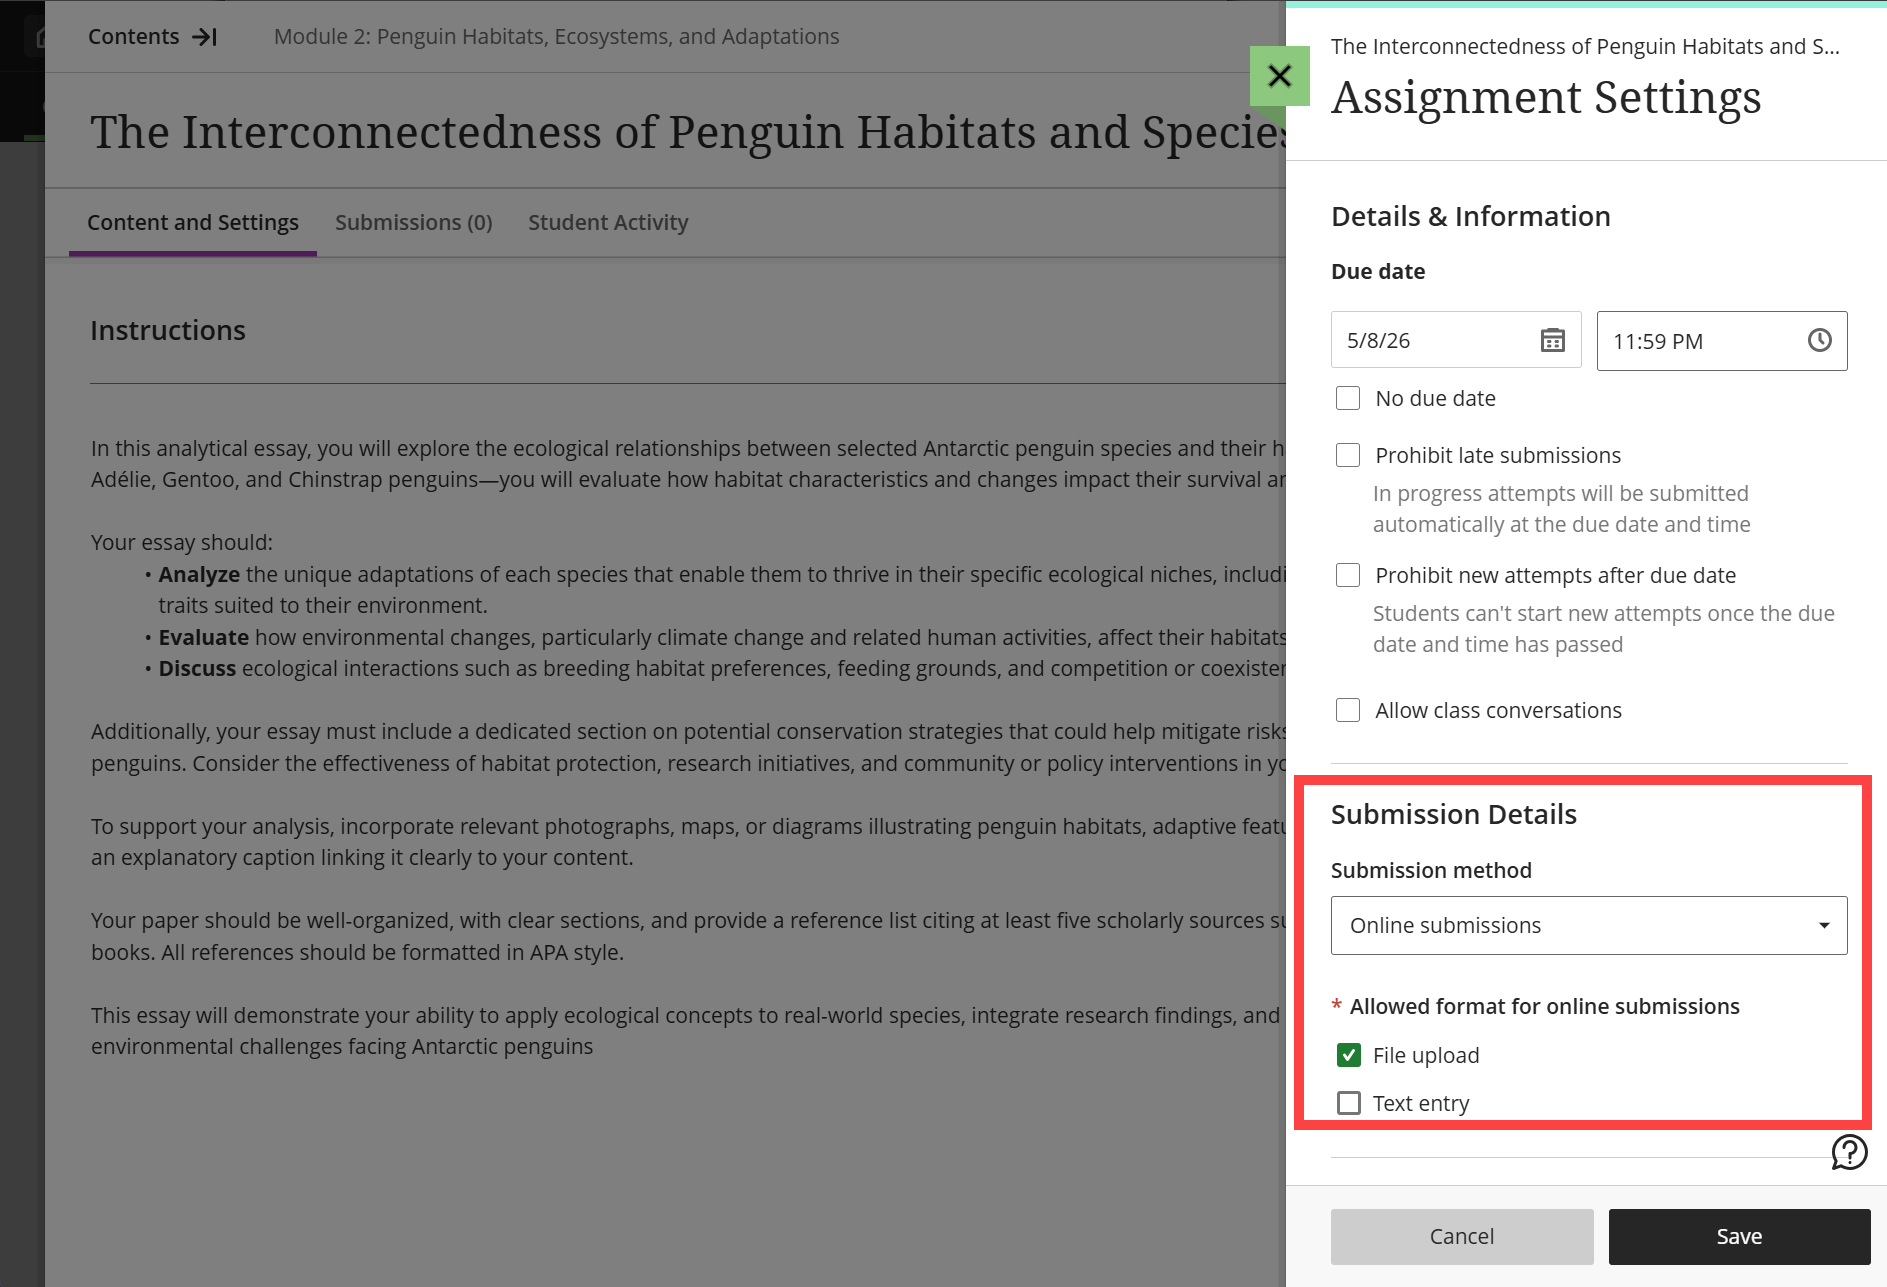Enable Prohibit late submissions
1887x1287 pixels.
[1348, 455]
